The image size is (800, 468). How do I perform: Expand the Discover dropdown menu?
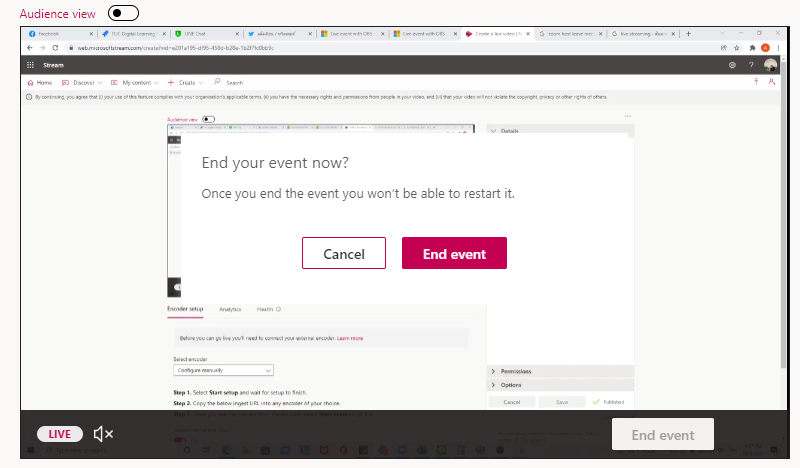82,83
